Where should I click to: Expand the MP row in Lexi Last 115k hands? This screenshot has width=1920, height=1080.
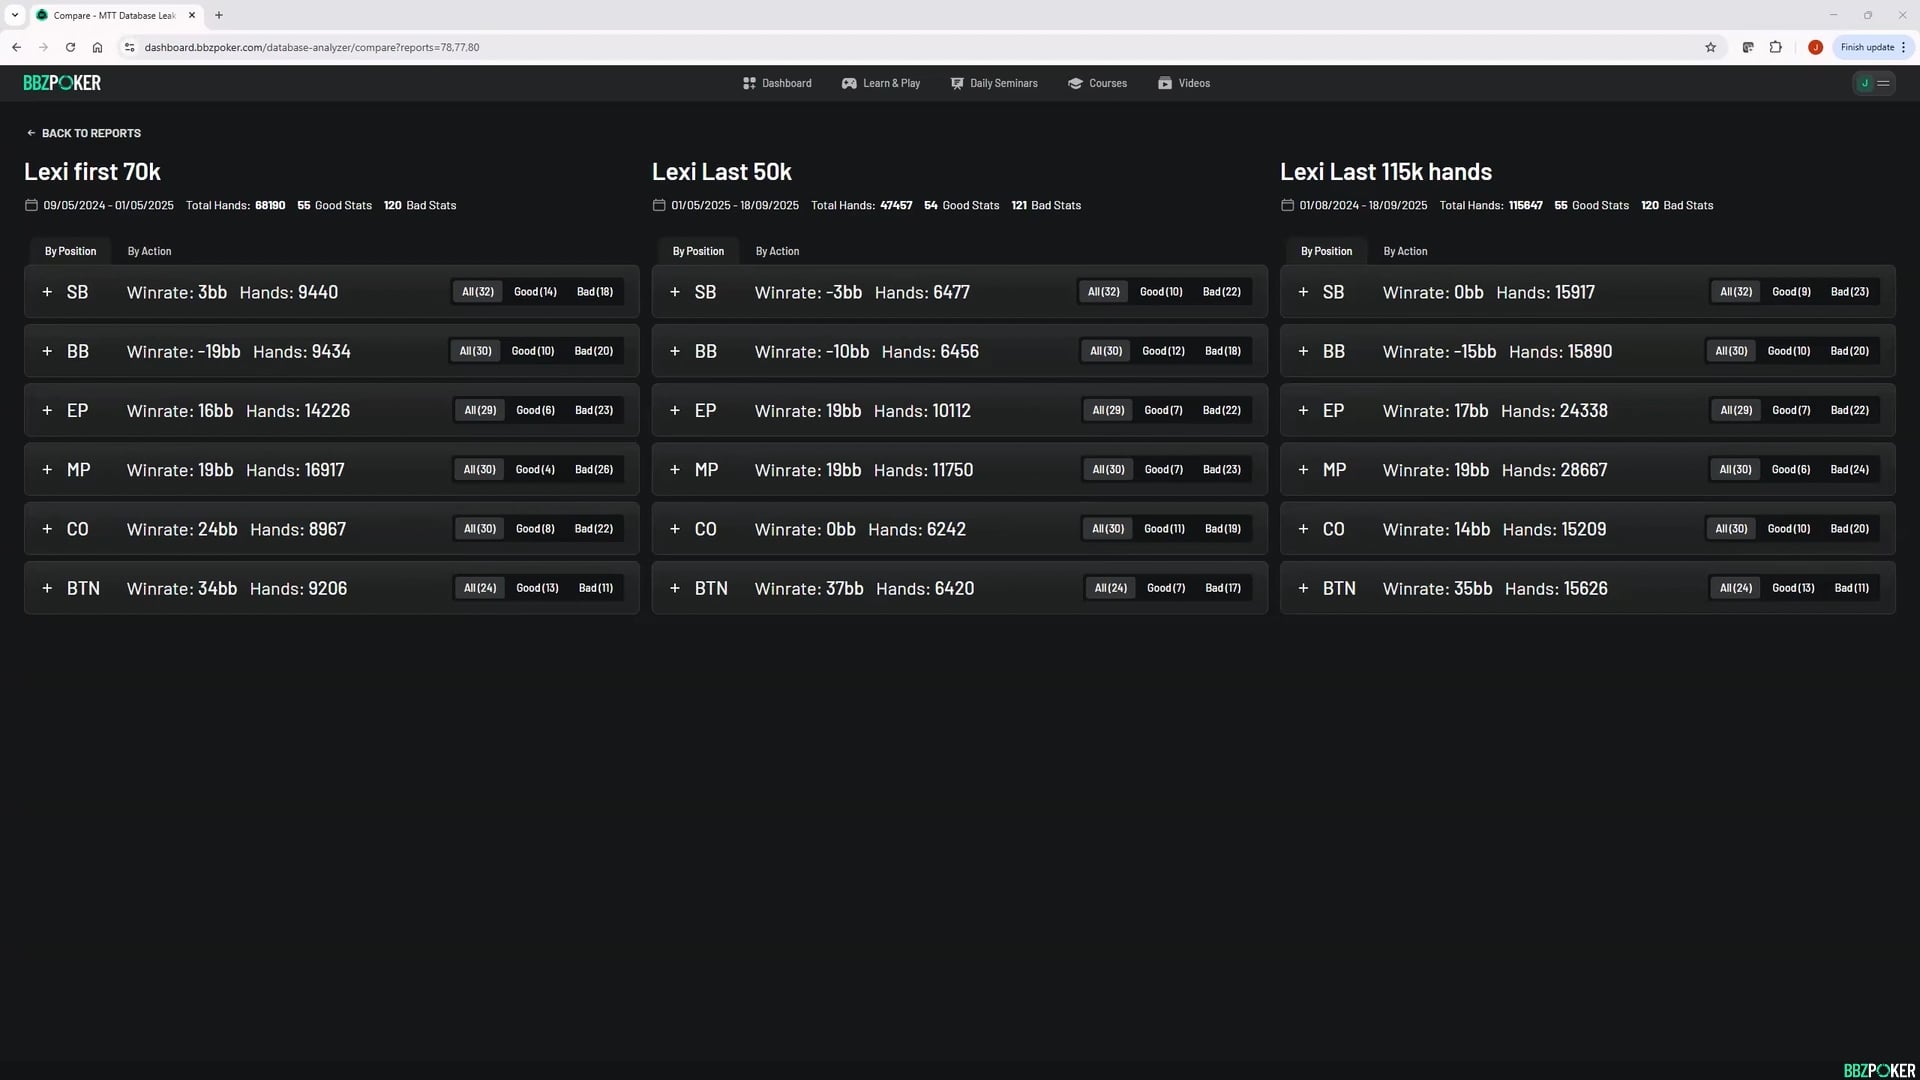point(1303,470)
